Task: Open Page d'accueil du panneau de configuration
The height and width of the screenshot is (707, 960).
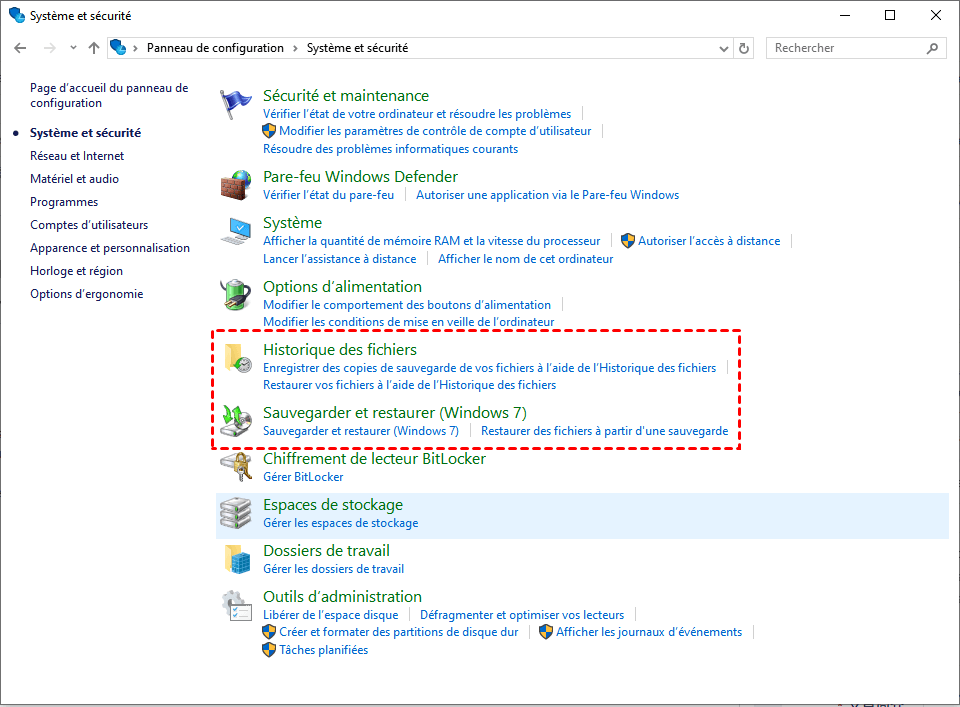Action: 109,95
